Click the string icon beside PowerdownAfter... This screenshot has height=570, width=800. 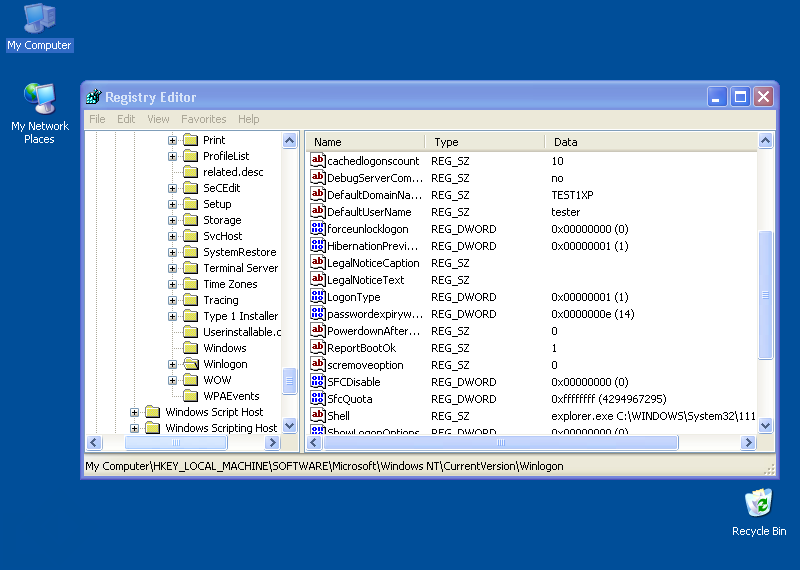click(x=317, y=331)
